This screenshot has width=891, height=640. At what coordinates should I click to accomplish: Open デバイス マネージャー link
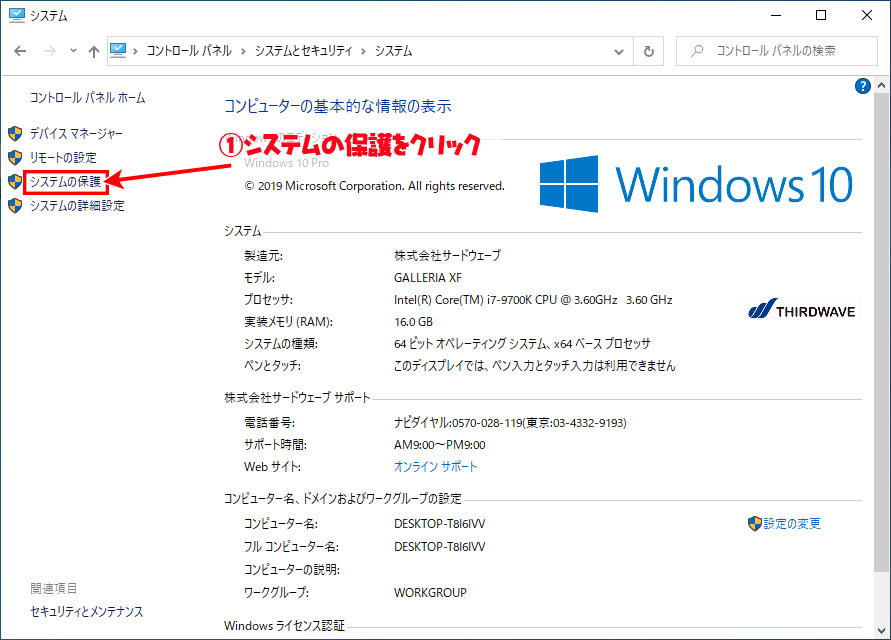tap(76, 134)
